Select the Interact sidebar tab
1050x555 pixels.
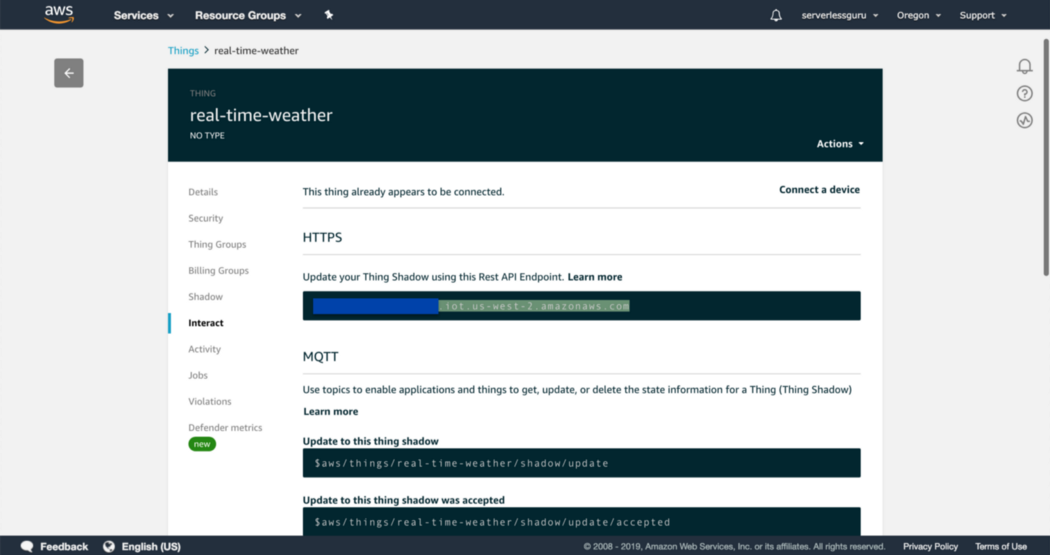(206, 323)
